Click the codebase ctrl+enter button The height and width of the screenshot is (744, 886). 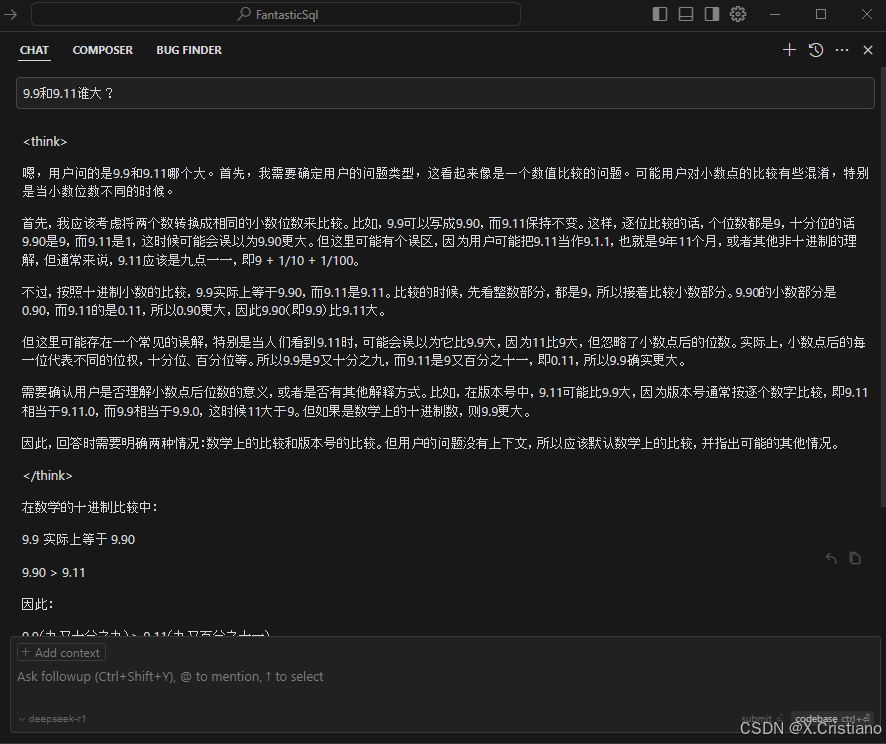coord(832,719)
